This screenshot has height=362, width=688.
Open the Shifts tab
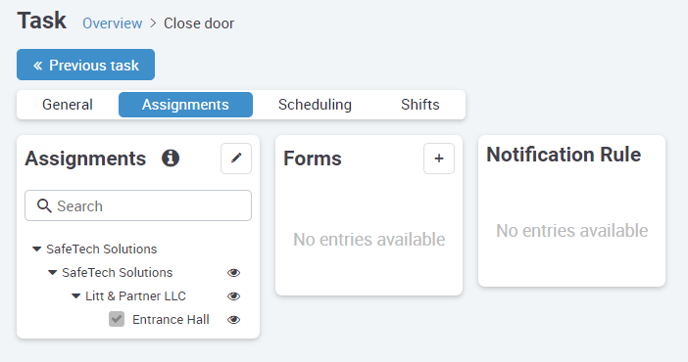(420, 104)
